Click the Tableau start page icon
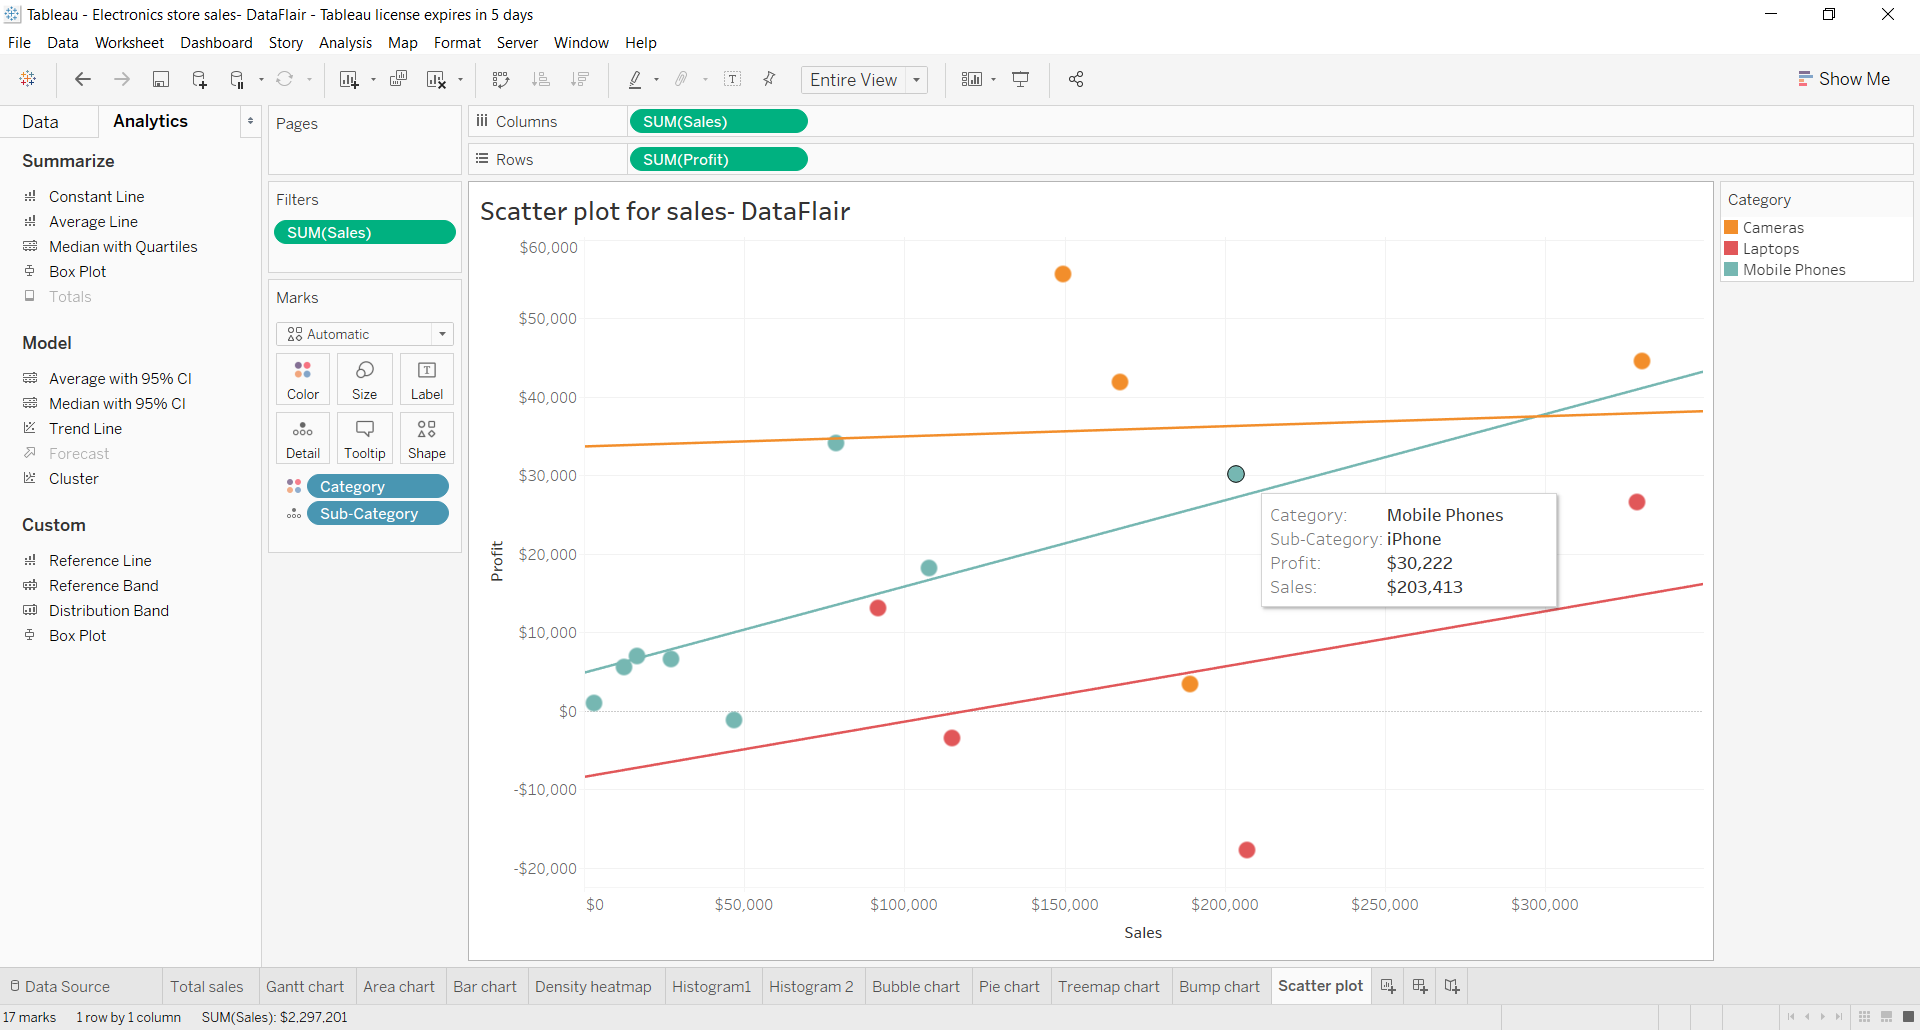Image resolution: width=1920 pixels, height=1030 pixels. click(28, 79)
